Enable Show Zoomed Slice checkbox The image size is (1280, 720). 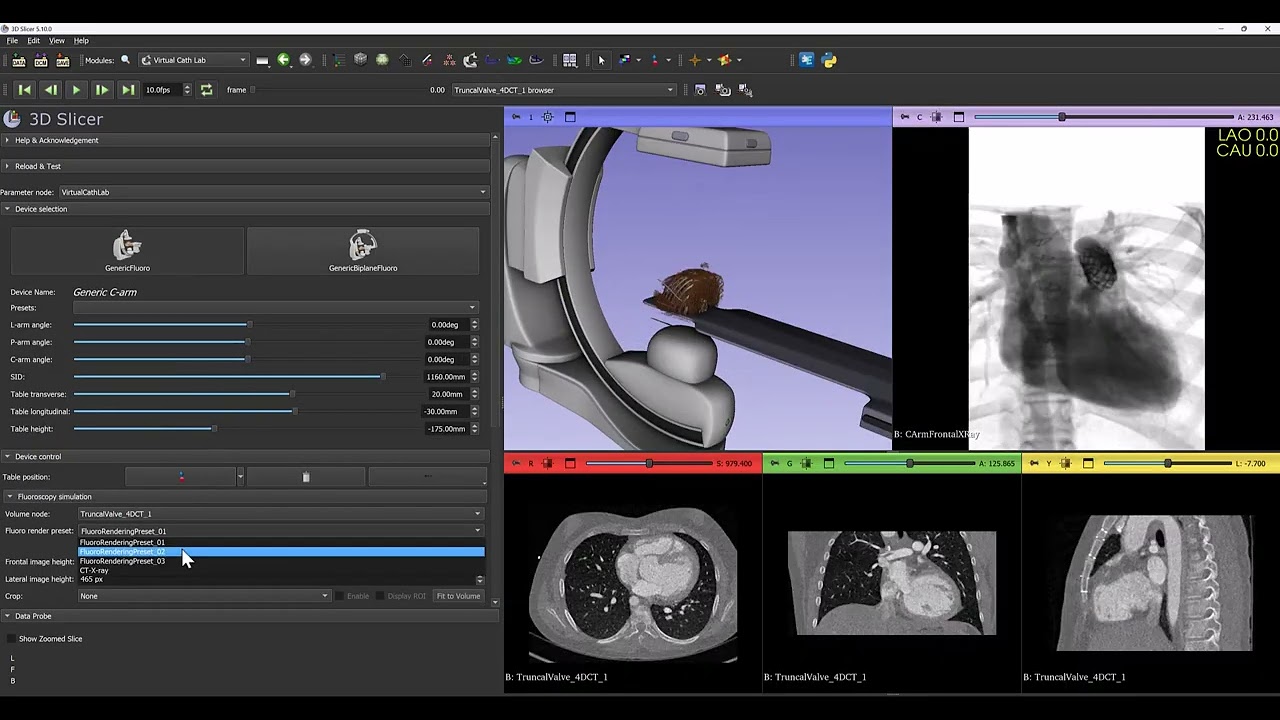pos(12,639)
